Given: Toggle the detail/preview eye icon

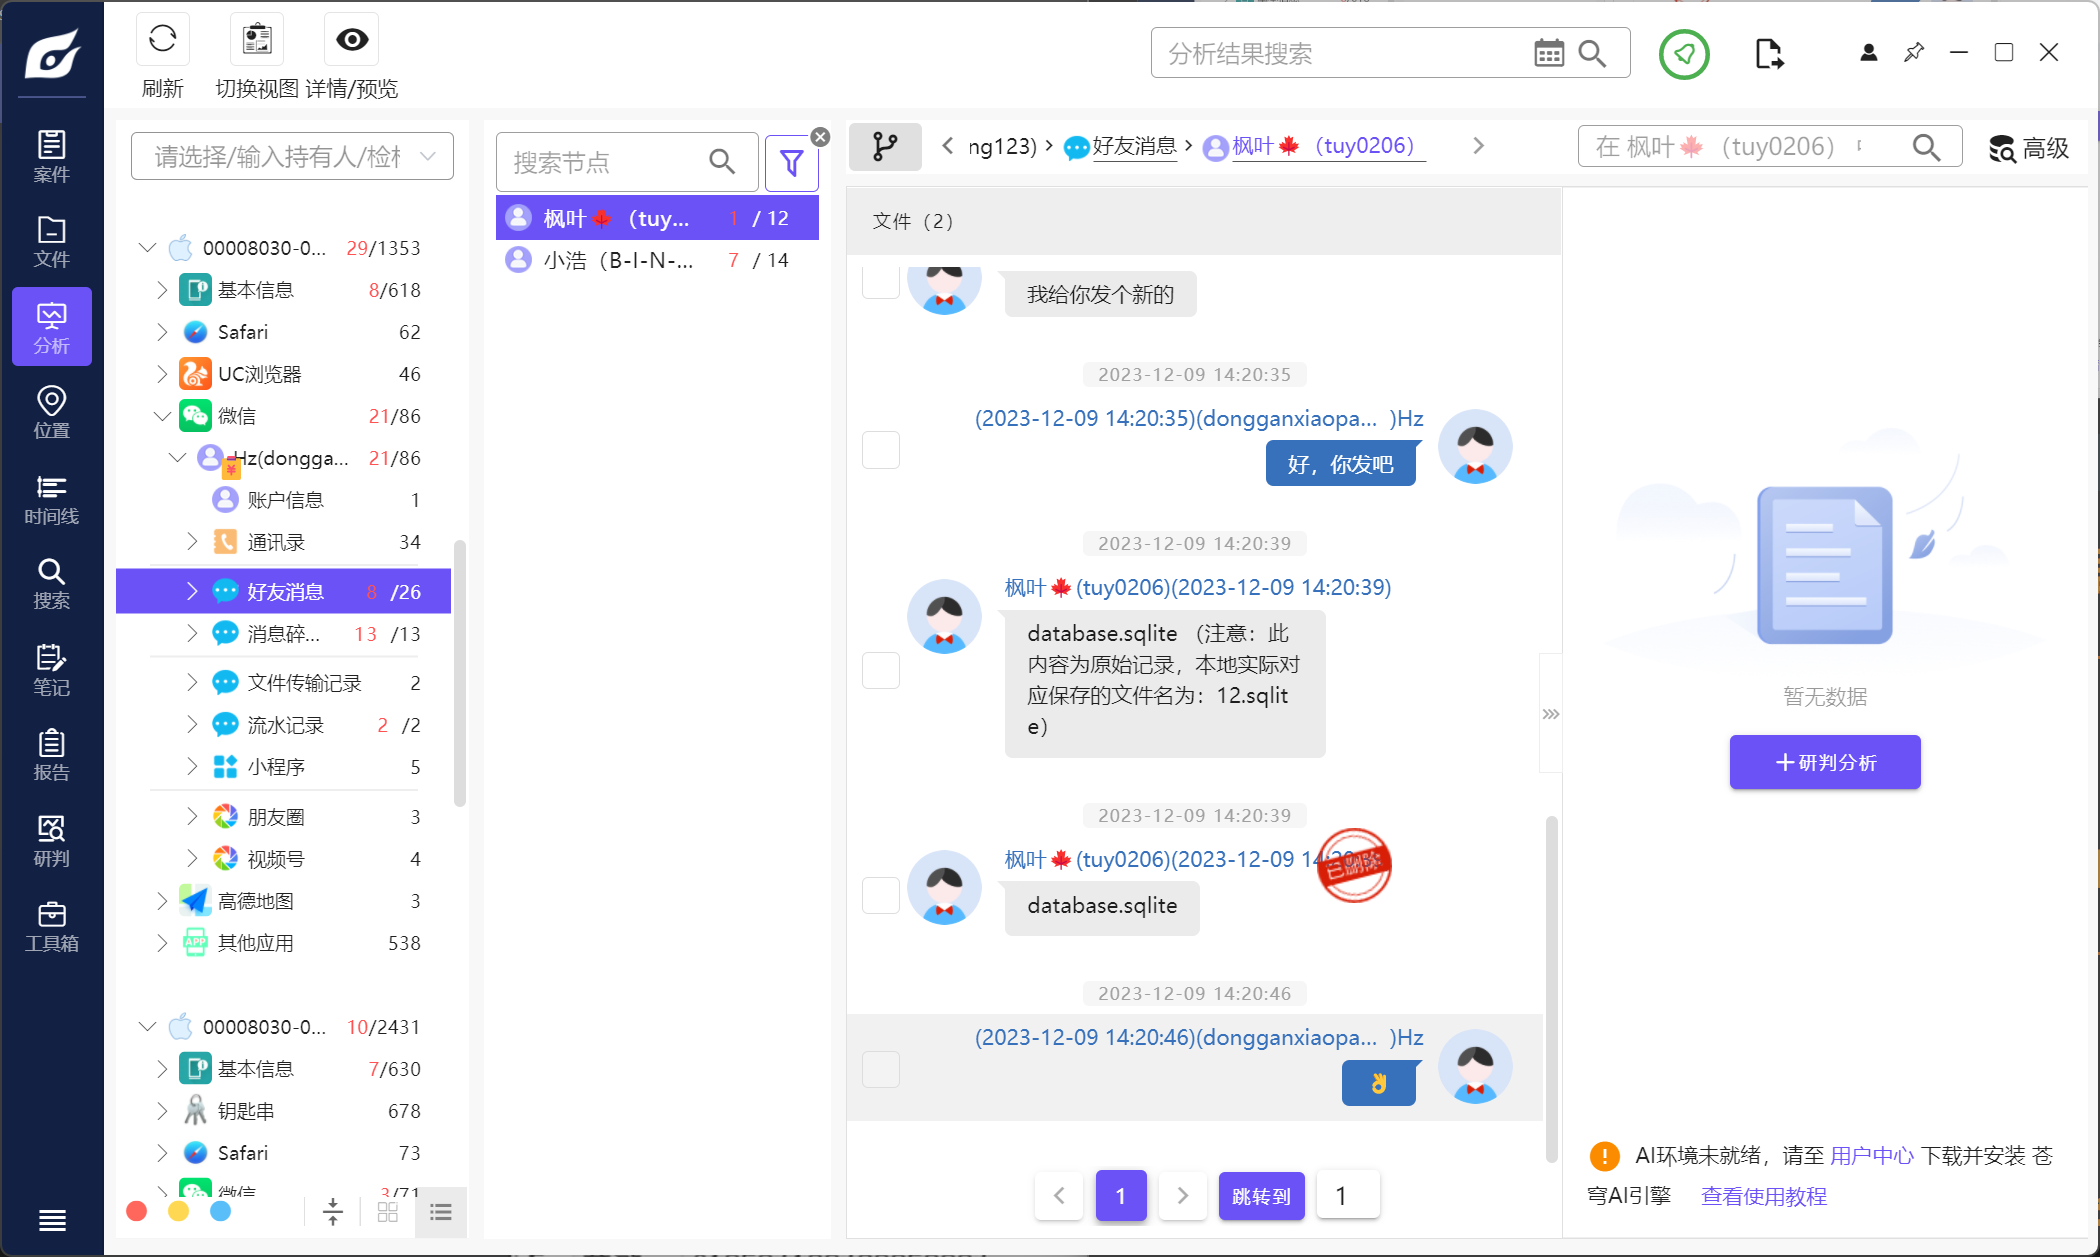Looking at the screenshot, I should click(351, 40).
